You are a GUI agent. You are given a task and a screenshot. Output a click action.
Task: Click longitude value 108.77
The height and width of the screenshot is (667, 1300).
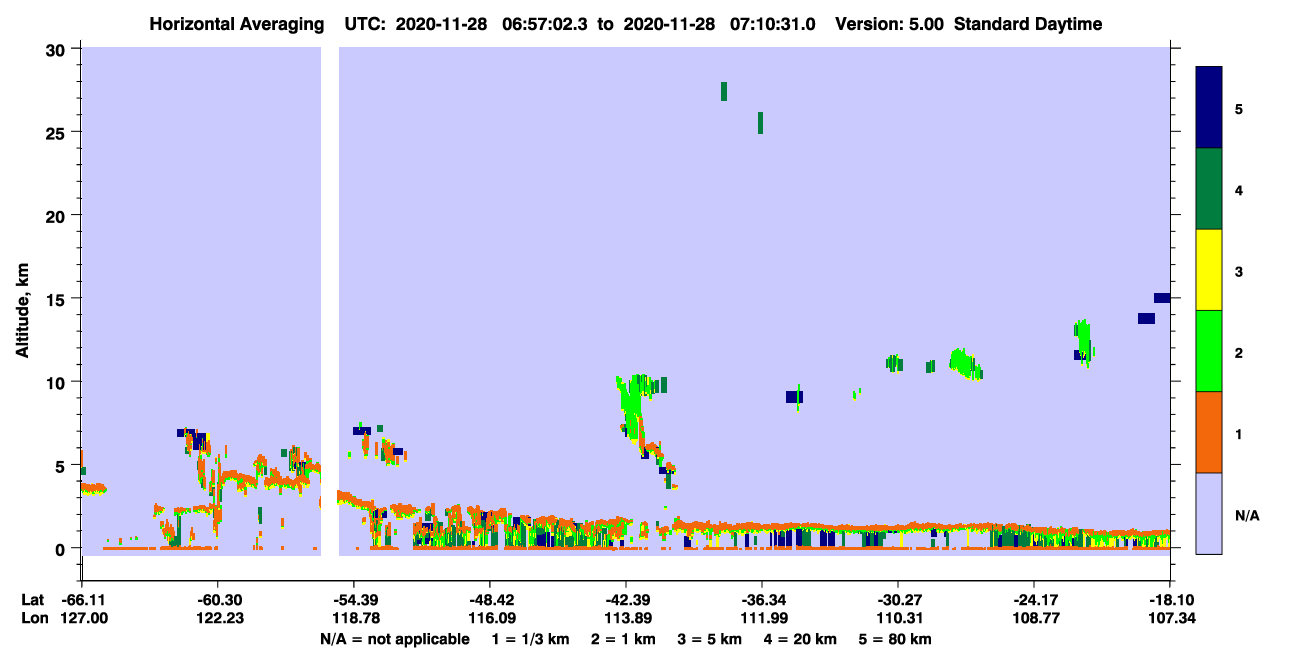click(x=1034, y=618)
